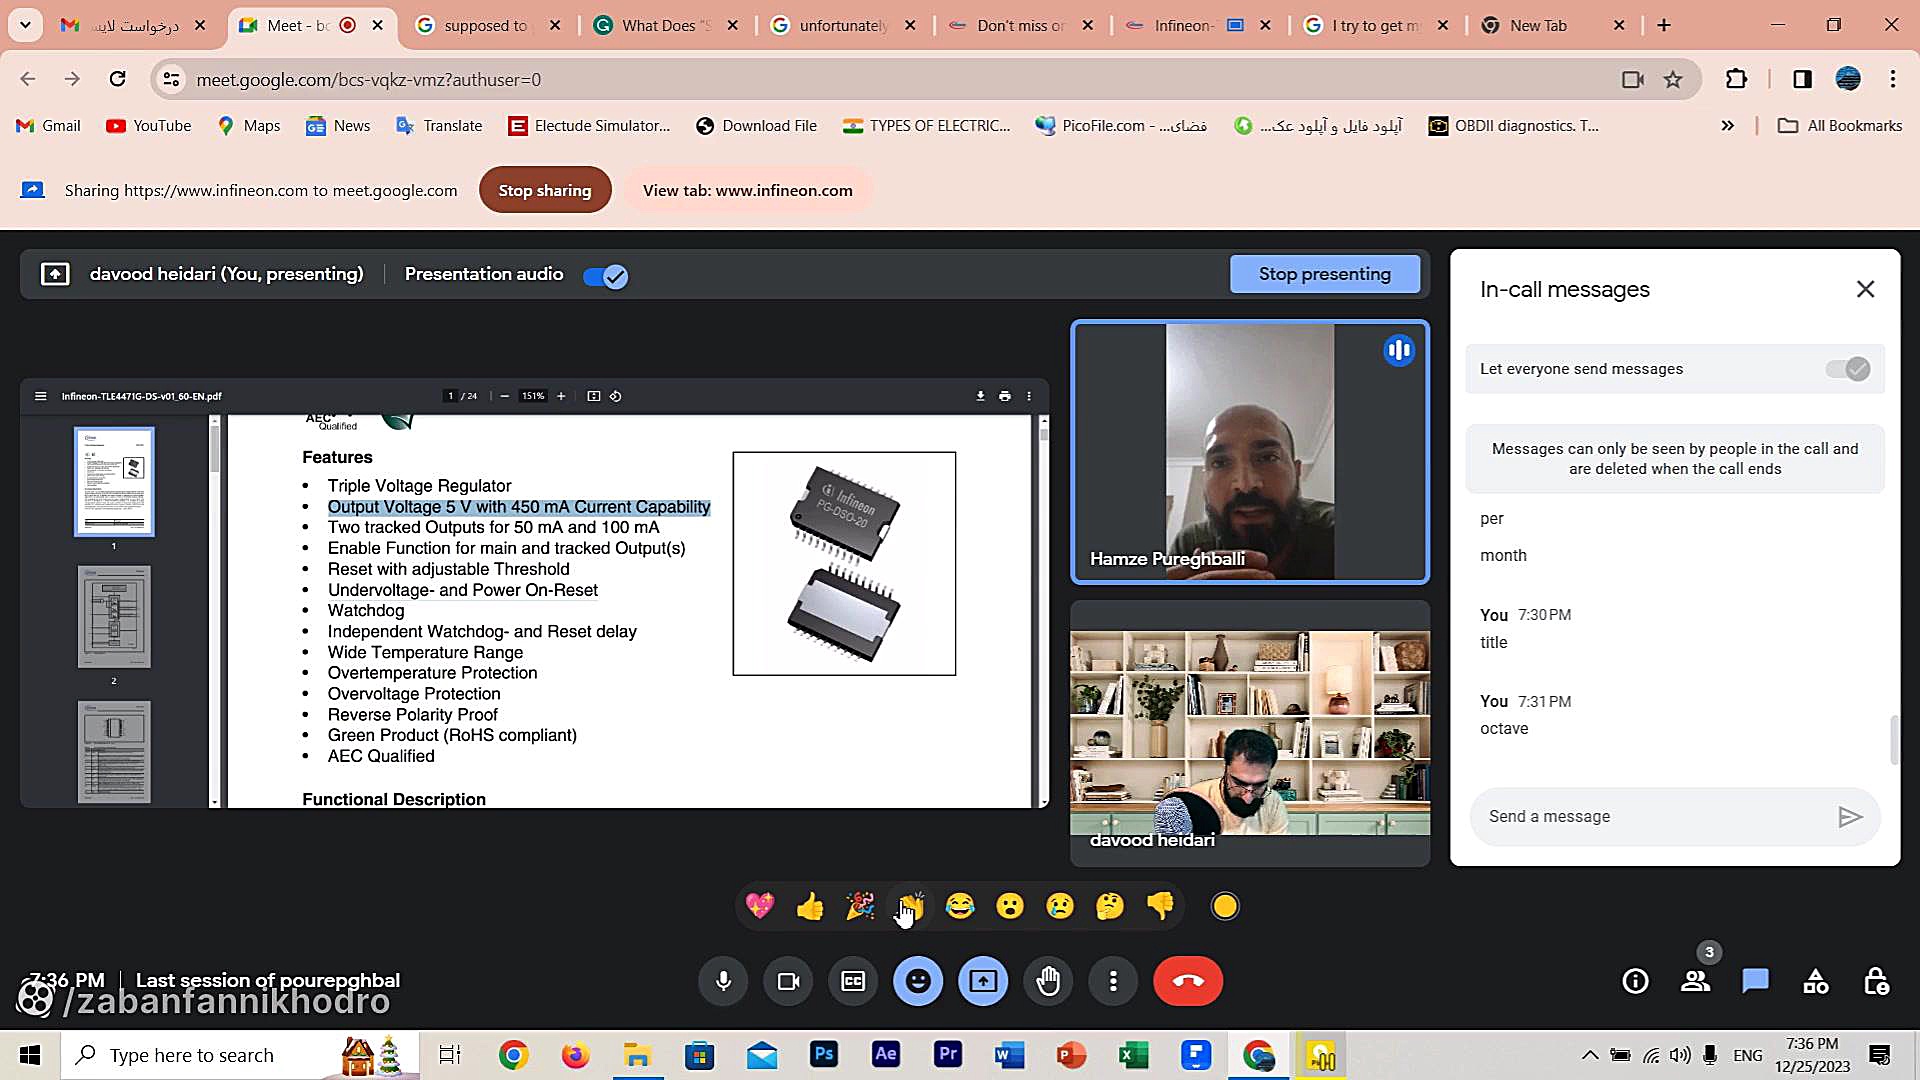Open host controls lock icon

coord(1876,981)
